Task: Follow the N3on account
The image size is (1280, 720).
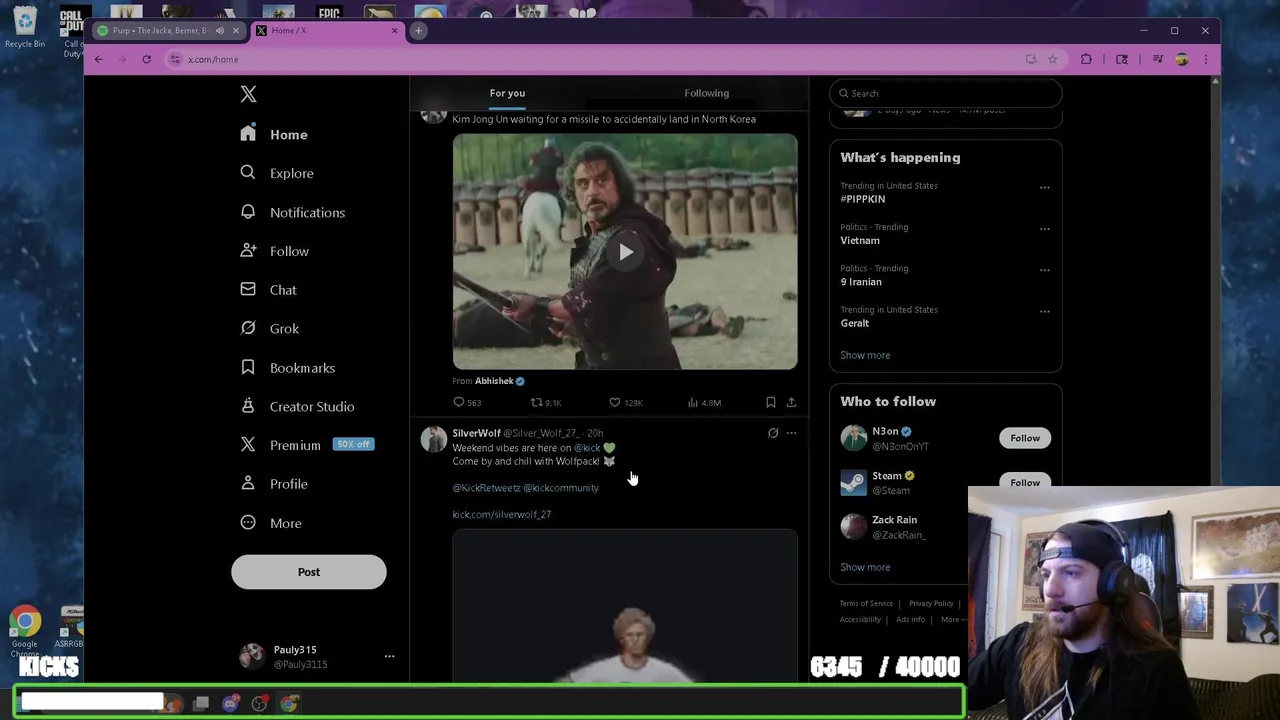Action: 1024,438
